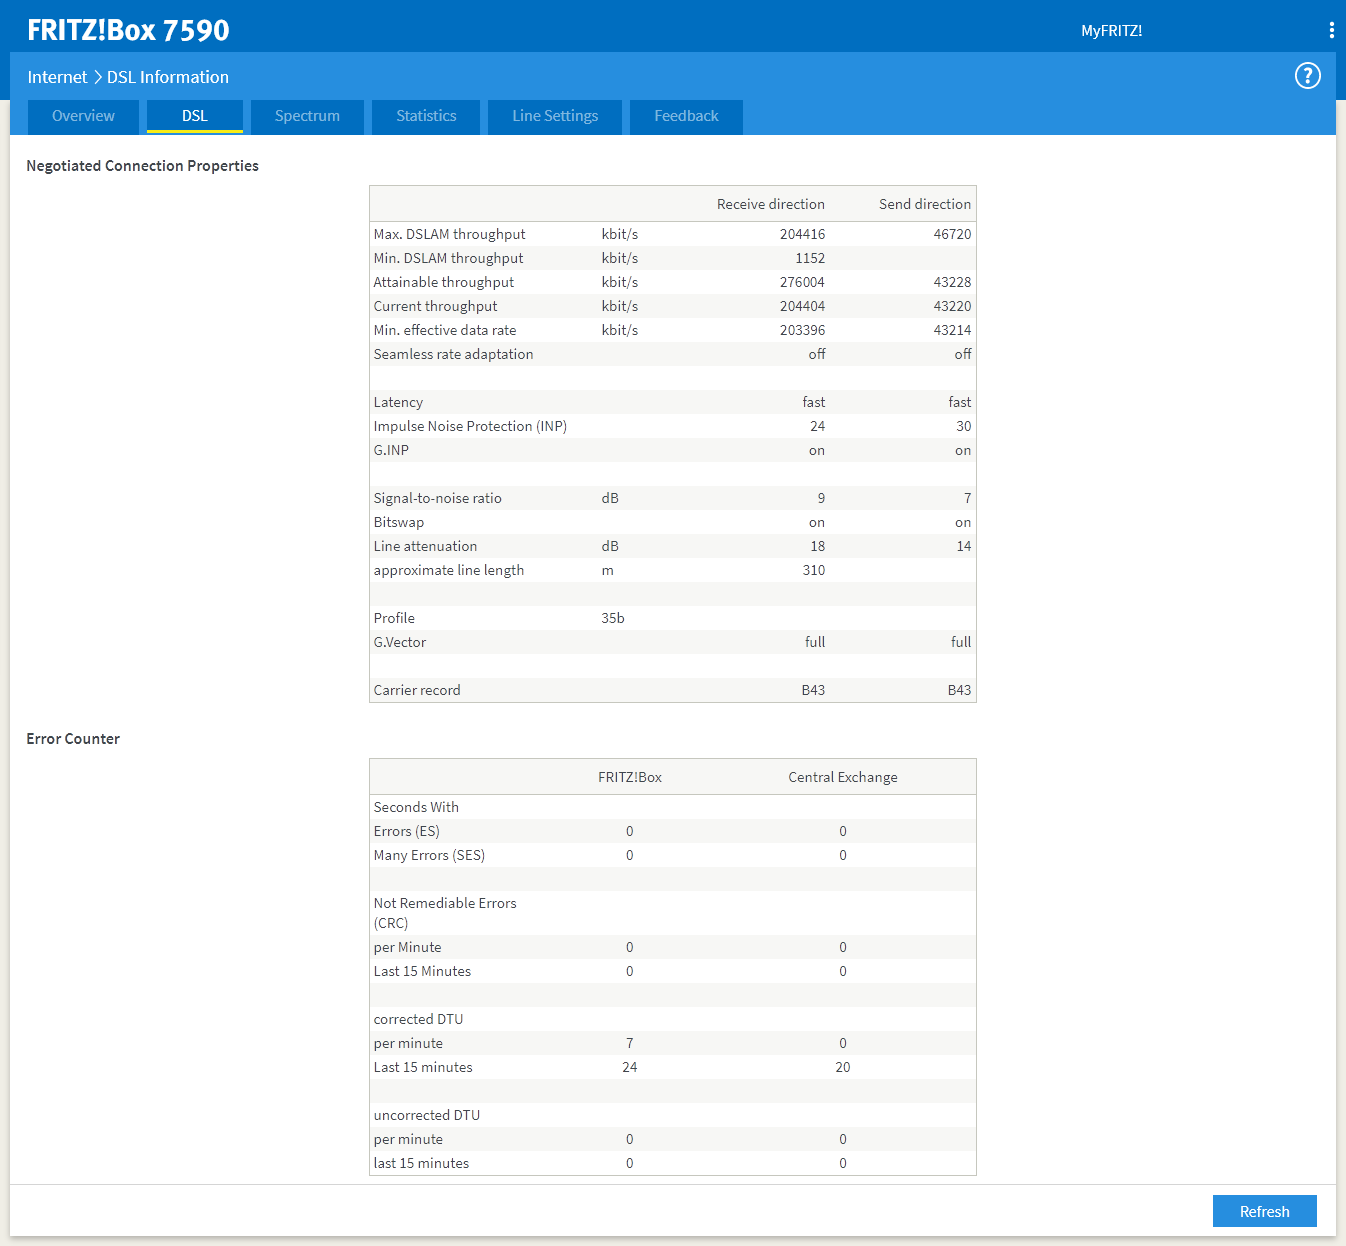Click the FRITZ!Box error column header
The width and height of the screenshot is (1346, 1246).
tap(629, 777)
